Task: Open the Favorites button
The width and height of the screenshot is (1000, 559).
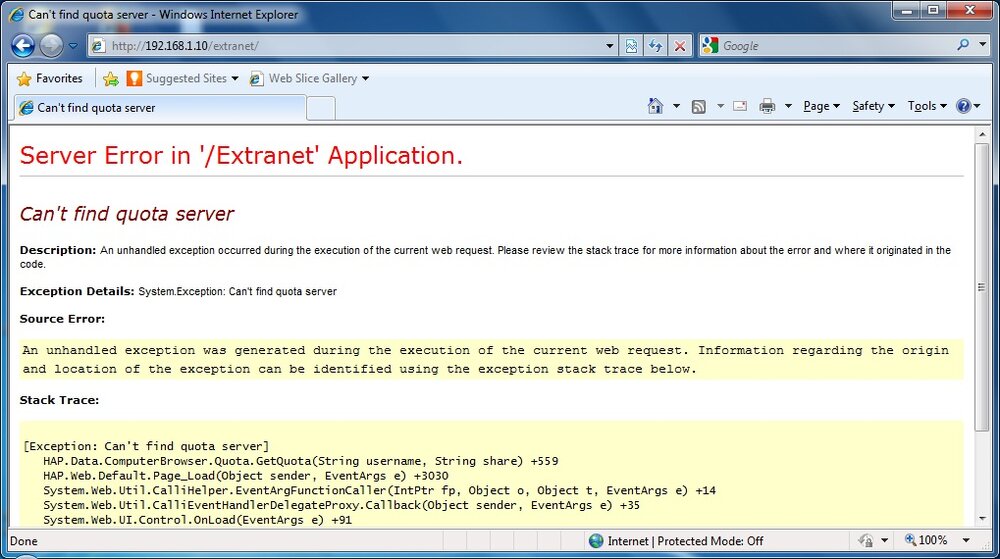Action: [50, 78]
